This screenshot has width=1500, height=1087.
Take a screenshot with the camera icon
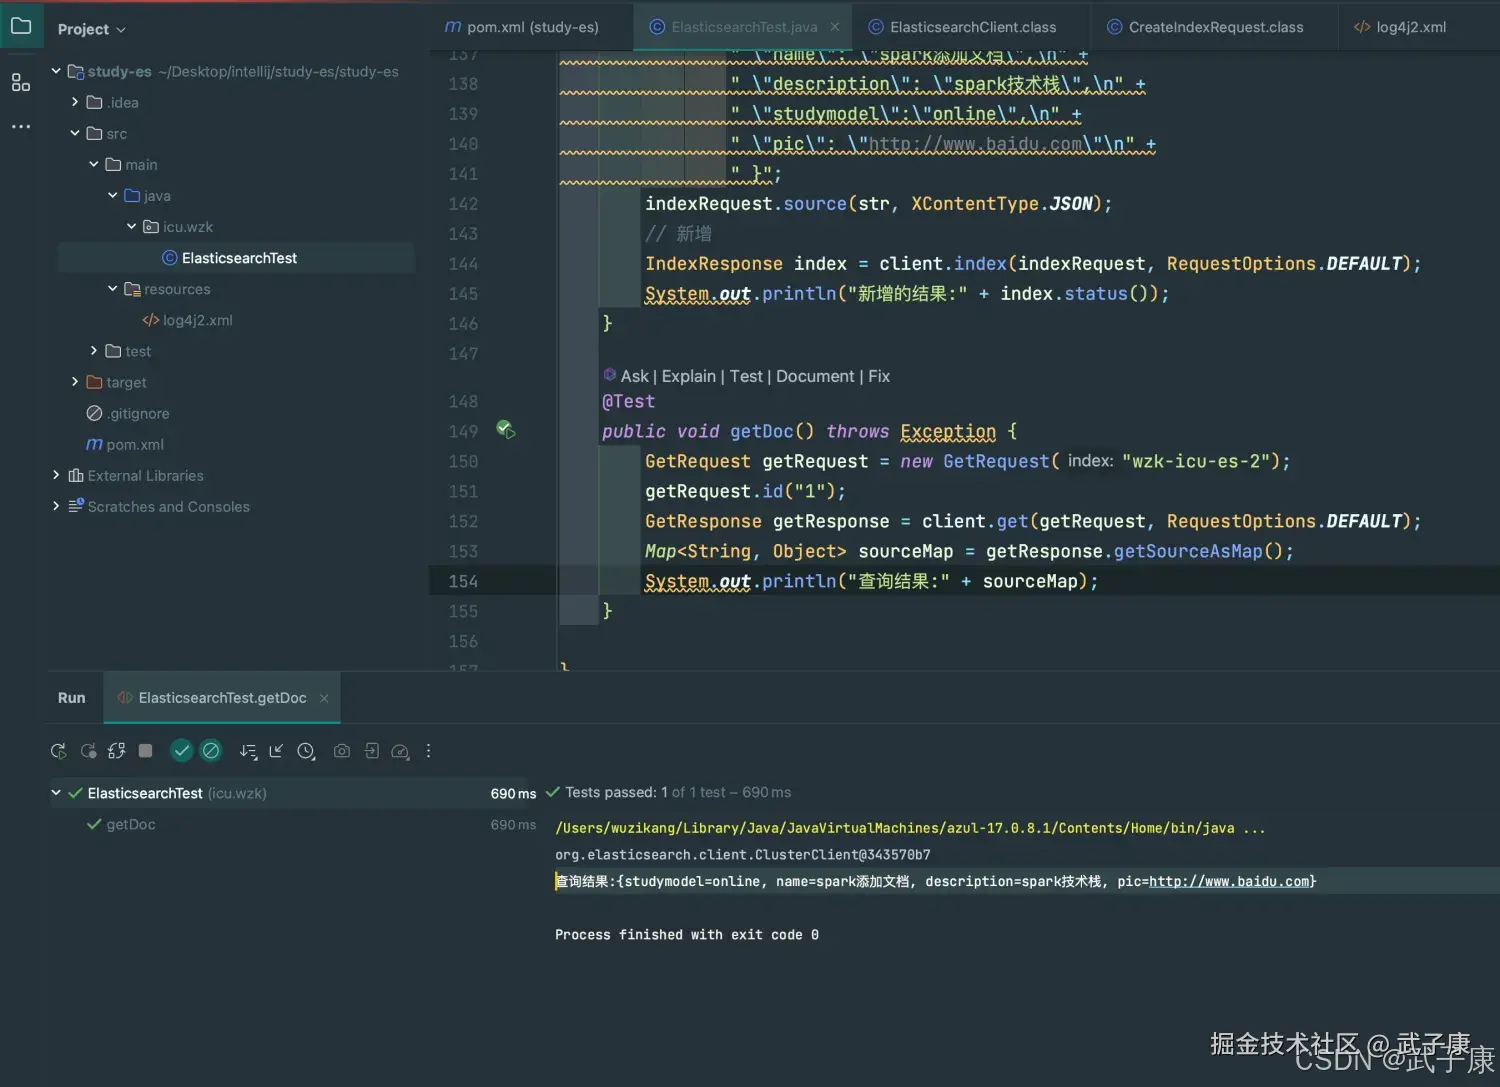(342, 751)
